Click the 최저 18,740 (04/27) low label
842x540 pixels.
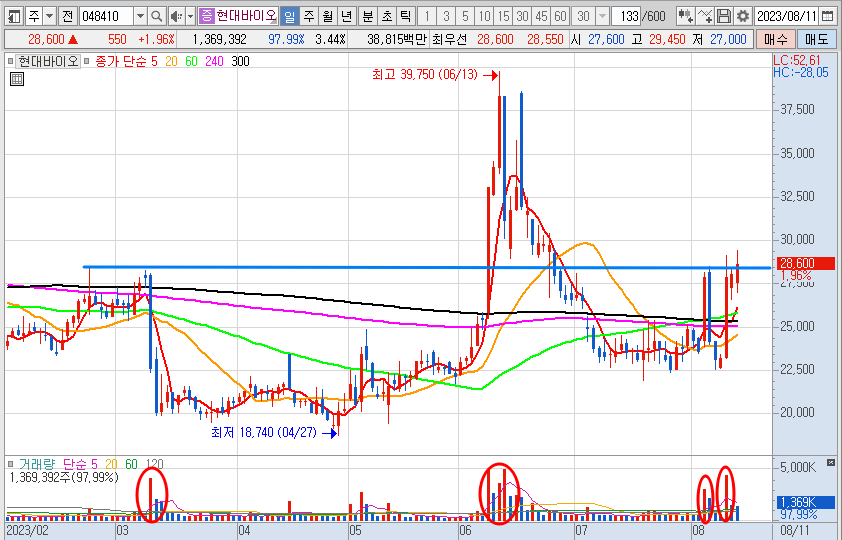point(264,432)
